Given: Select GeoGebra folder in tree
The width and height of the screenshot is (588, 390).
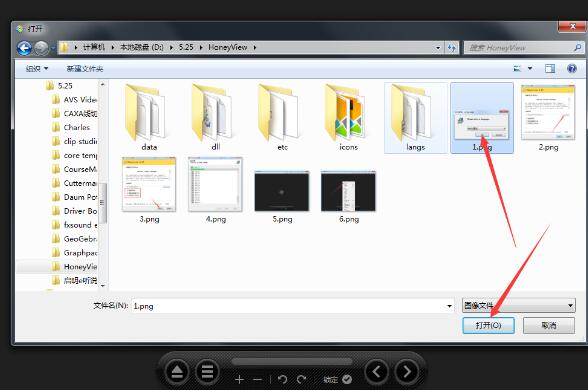Looking at the screenshot, I should 74,238.
